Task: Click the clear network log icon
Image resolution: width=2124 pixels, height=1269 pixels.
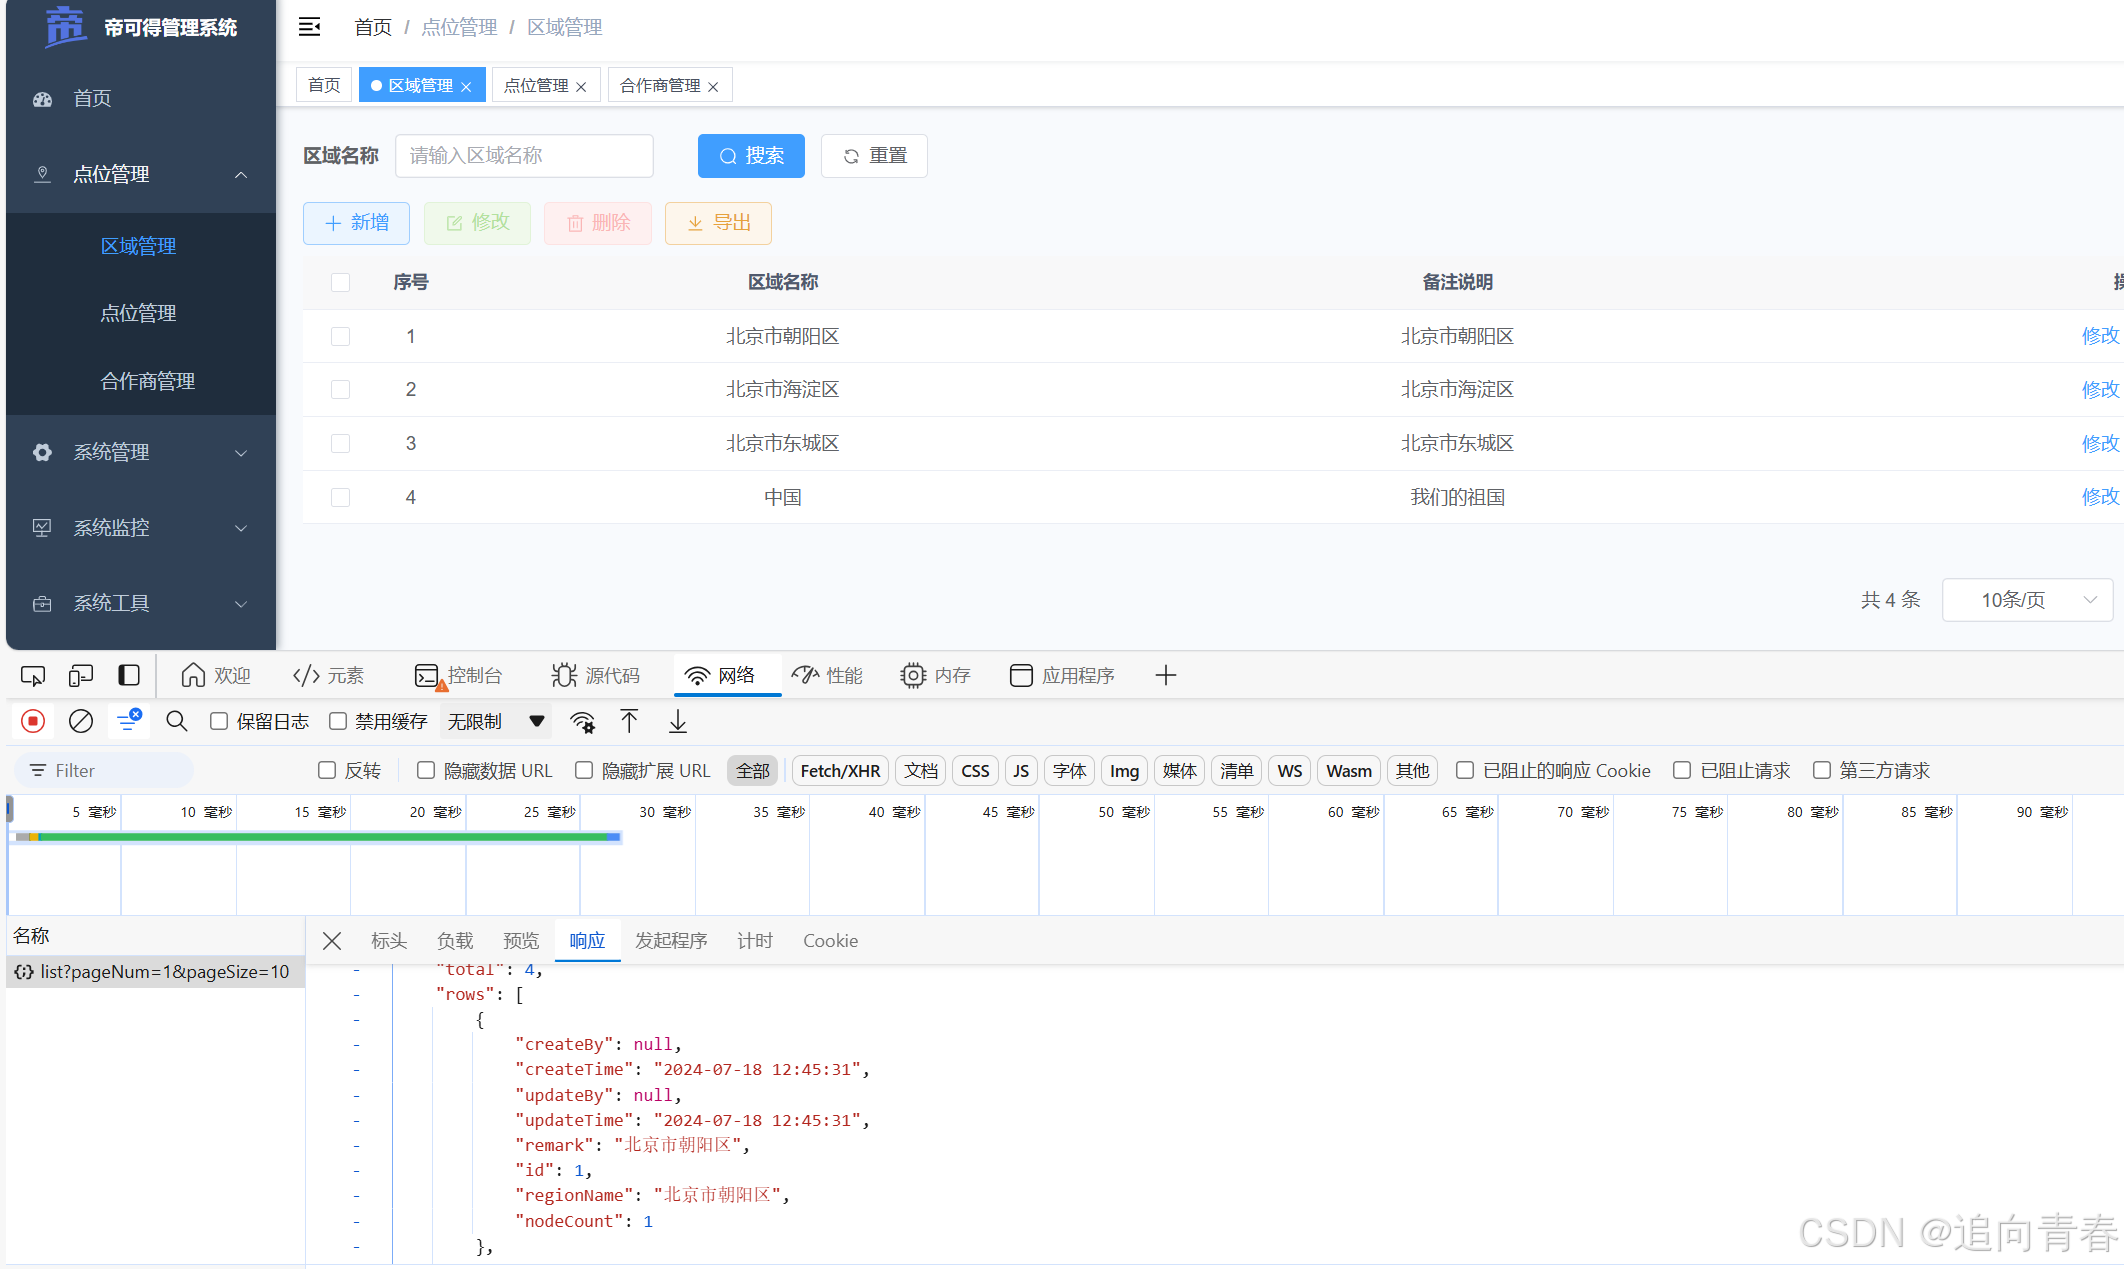Action: click(x=81, y=721)
